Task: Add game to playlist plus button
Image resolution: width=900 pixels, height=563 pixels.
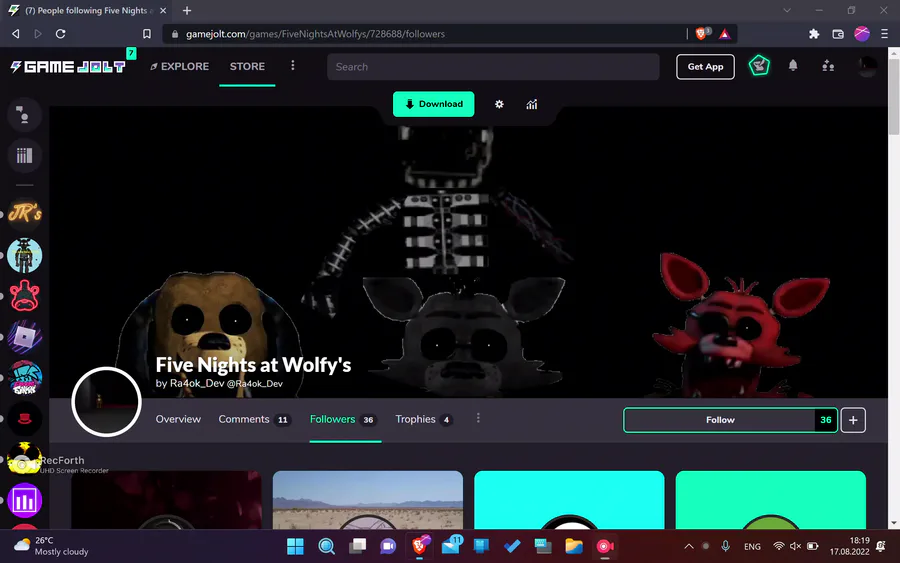Action: [x=853, y=420]
